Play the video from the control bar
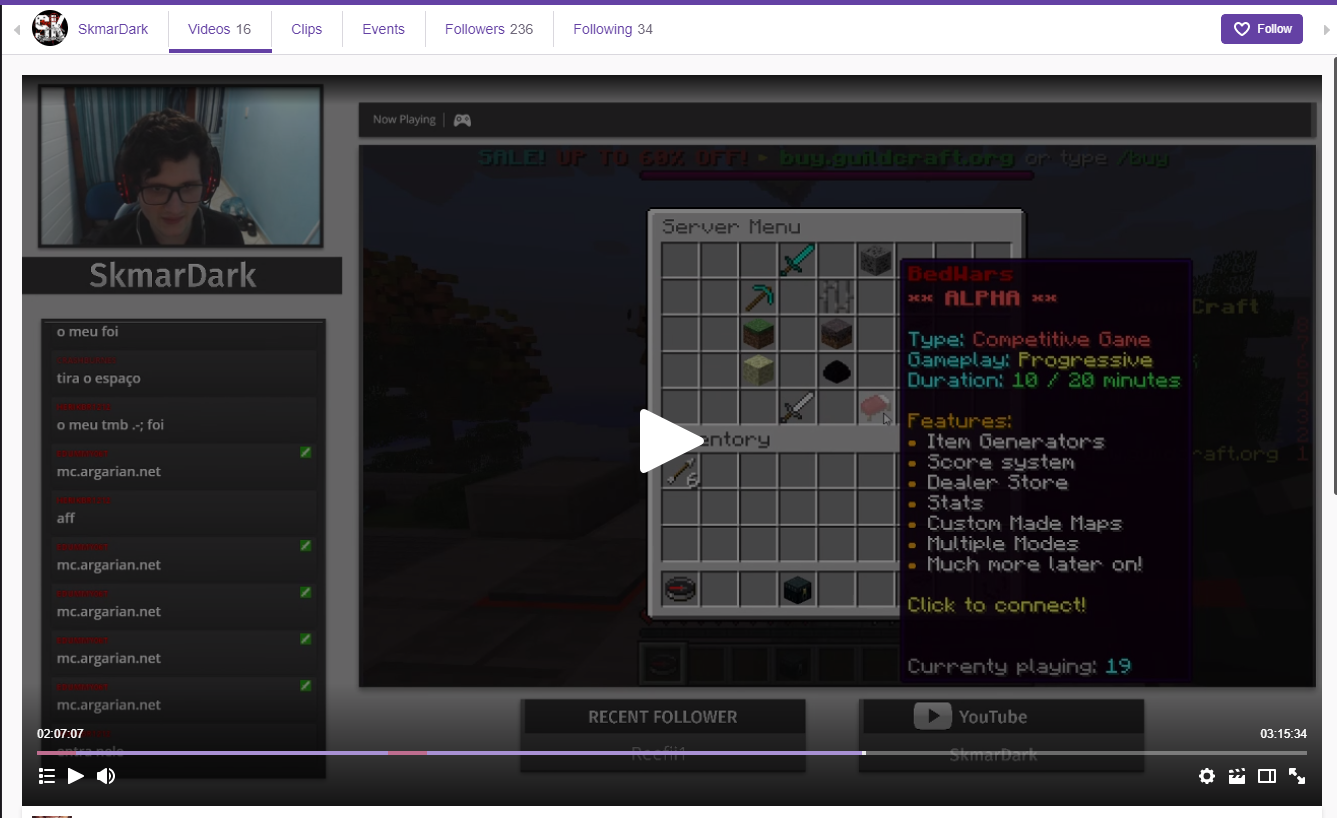Screen dimensions: 1337x818 pyautogui.click(x=76, y=776)
